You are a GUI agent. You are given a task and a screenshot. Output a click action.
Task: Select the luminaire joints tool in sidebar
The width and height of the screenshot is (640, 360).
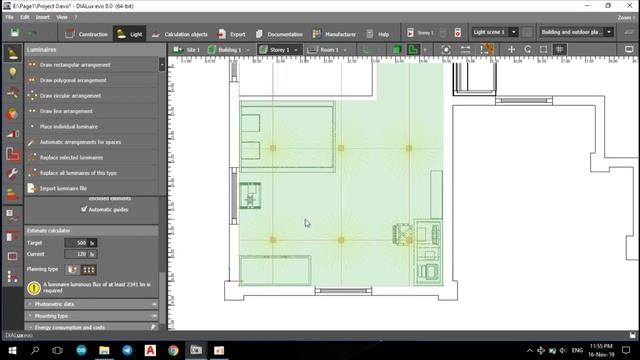coord(13,93)
